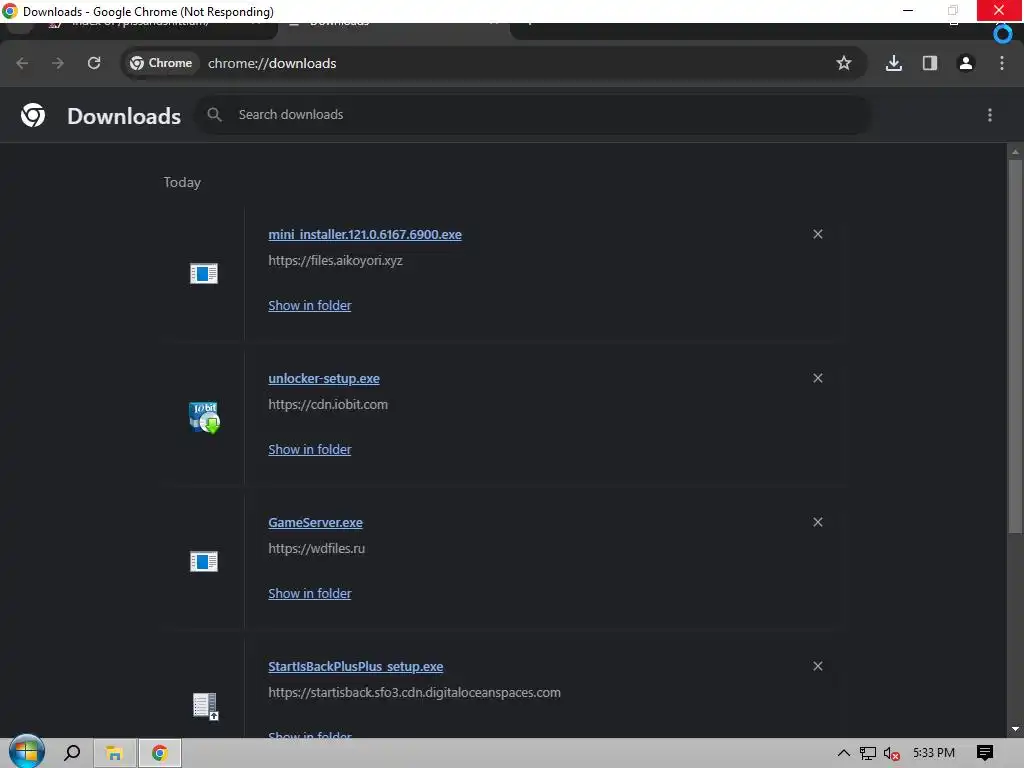
Task: Show GameServer.exe in folder
Action: click(x=310, y=594)
